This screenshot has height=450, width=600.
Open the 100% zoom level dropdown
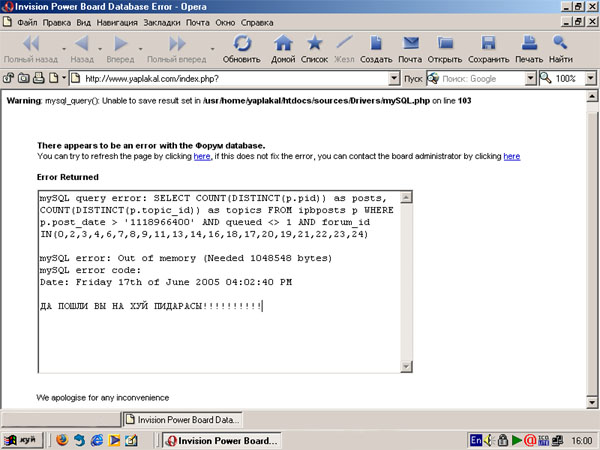[x=591, y=78]
